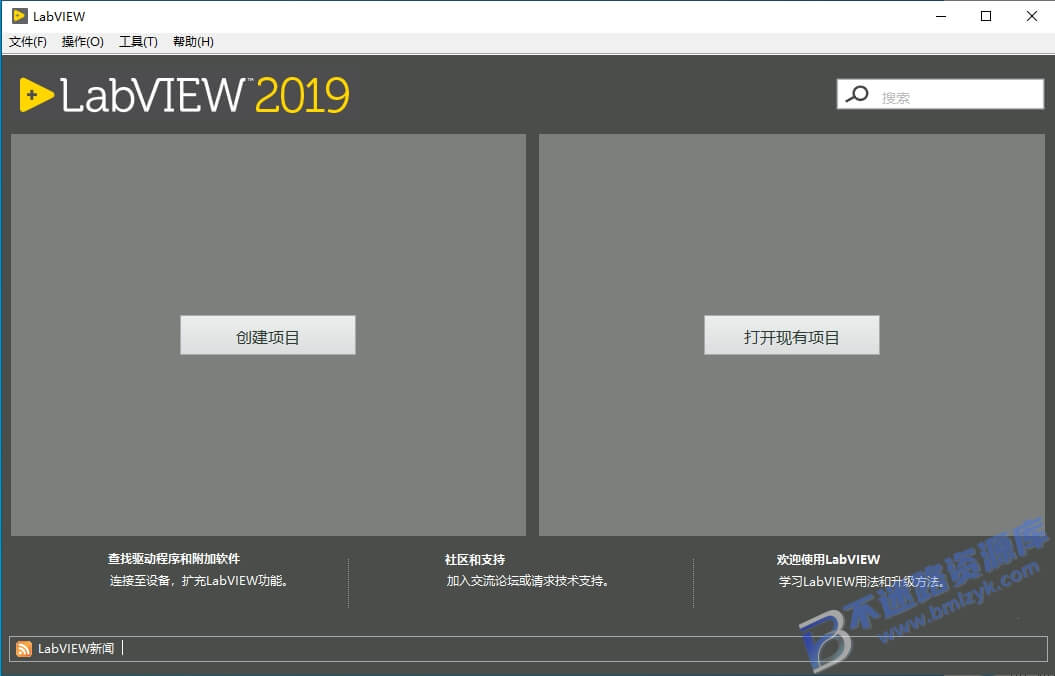Minimize the LabVIEW window
The width and height of the screenshot is (1055, 676).
pos(941,16)
